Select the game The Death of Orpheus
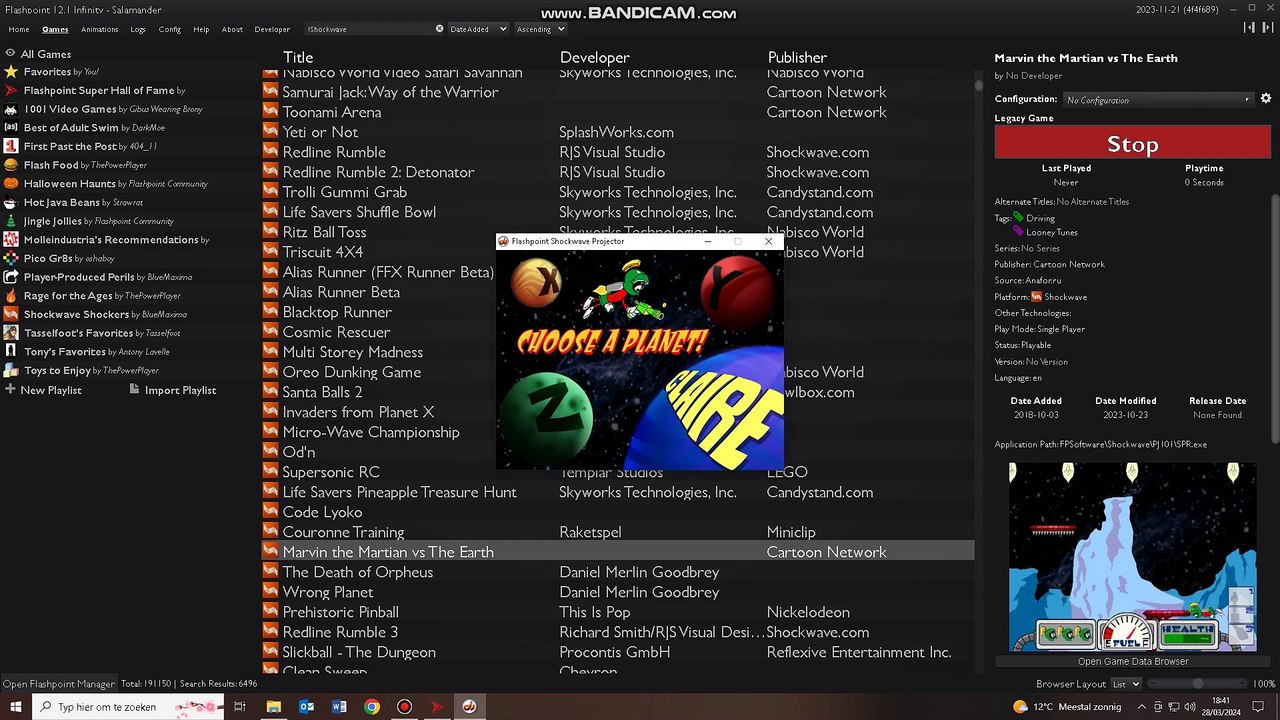The height and width of the screenshot is (720, 1280). pyautogui.click(x=618, y=572)
